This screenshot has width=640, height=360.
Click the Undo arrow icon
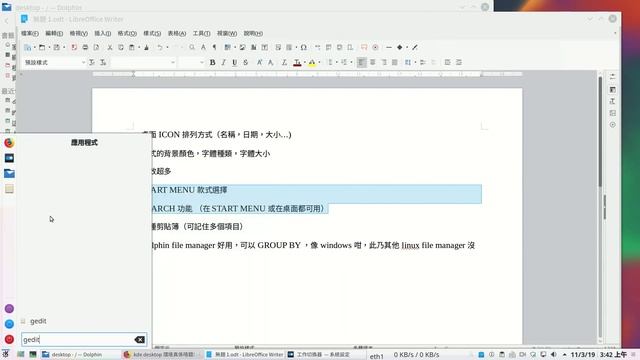pyautogui.click(x=160, y=47)
